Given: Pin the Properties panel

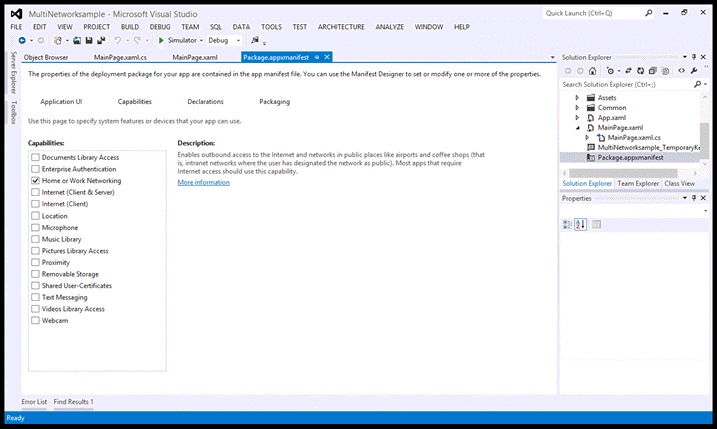Looking at the screenshot, I should [694, 198].
